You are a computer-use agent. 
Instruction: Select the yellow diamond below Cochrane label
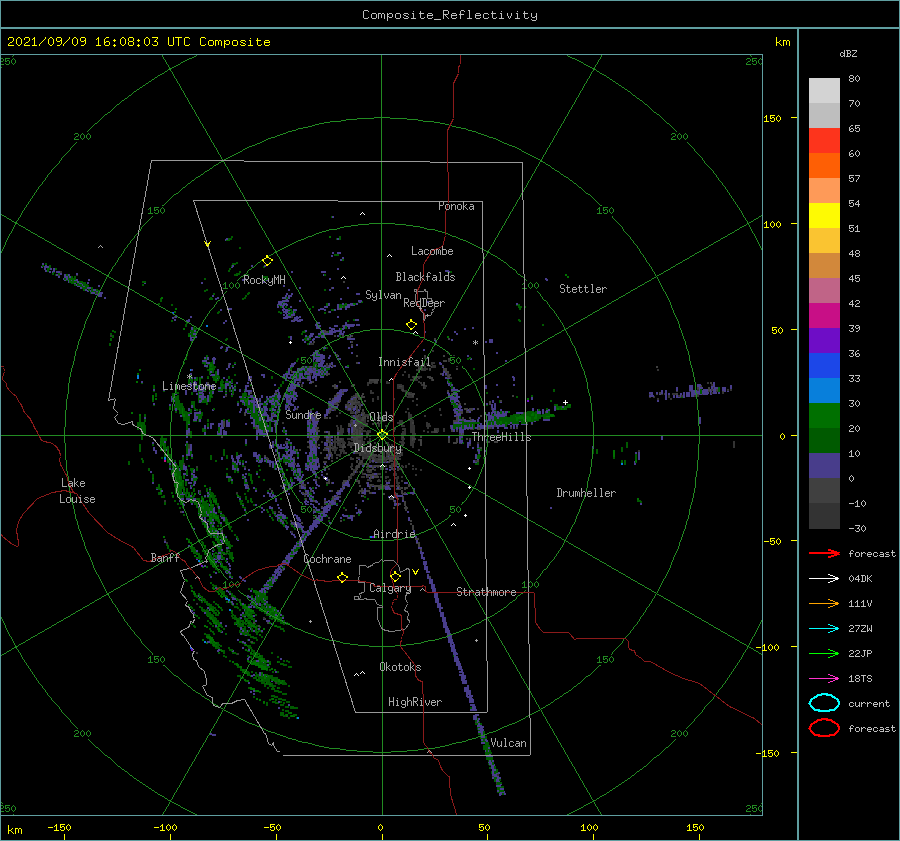pyautogui.click(x=343, y=577)
